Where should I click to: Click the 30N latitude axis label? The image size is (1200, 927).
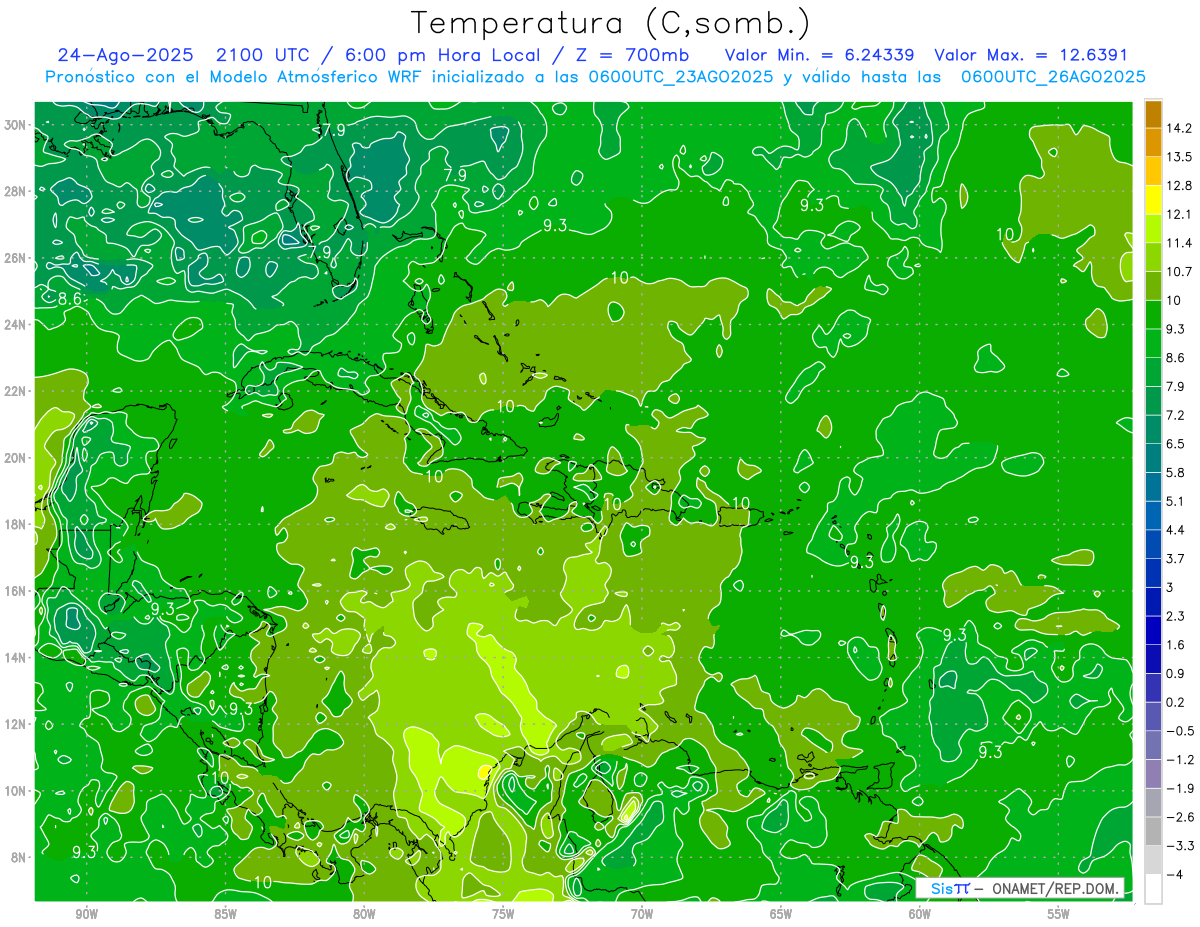pos(17,125)
